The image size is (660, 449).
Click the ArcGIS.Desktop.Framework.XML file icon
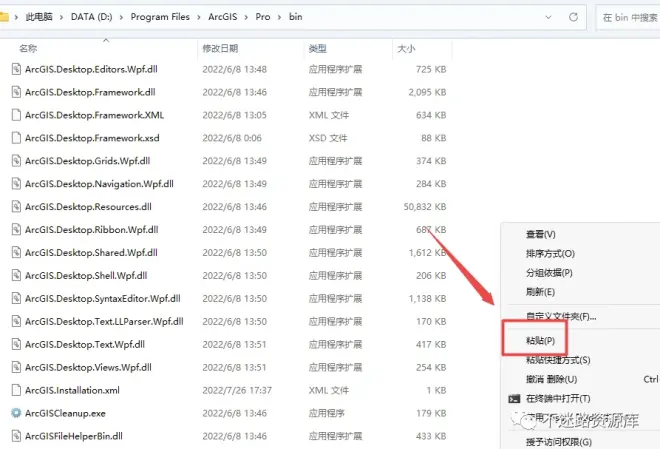click(x=16, y=115)
